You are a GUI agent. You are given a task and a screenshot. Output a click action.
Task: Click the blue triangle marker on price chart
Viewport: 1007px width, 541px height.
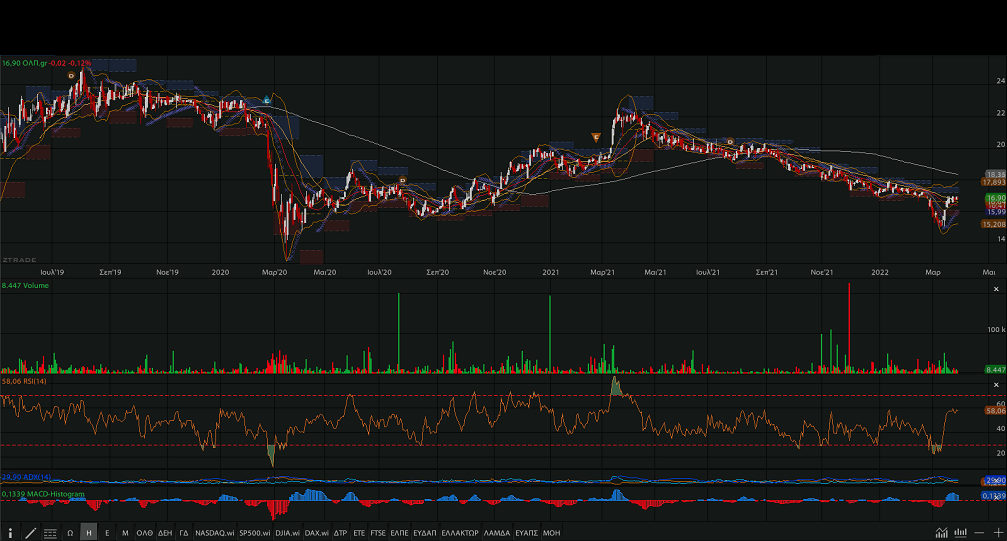pos(267,101)
